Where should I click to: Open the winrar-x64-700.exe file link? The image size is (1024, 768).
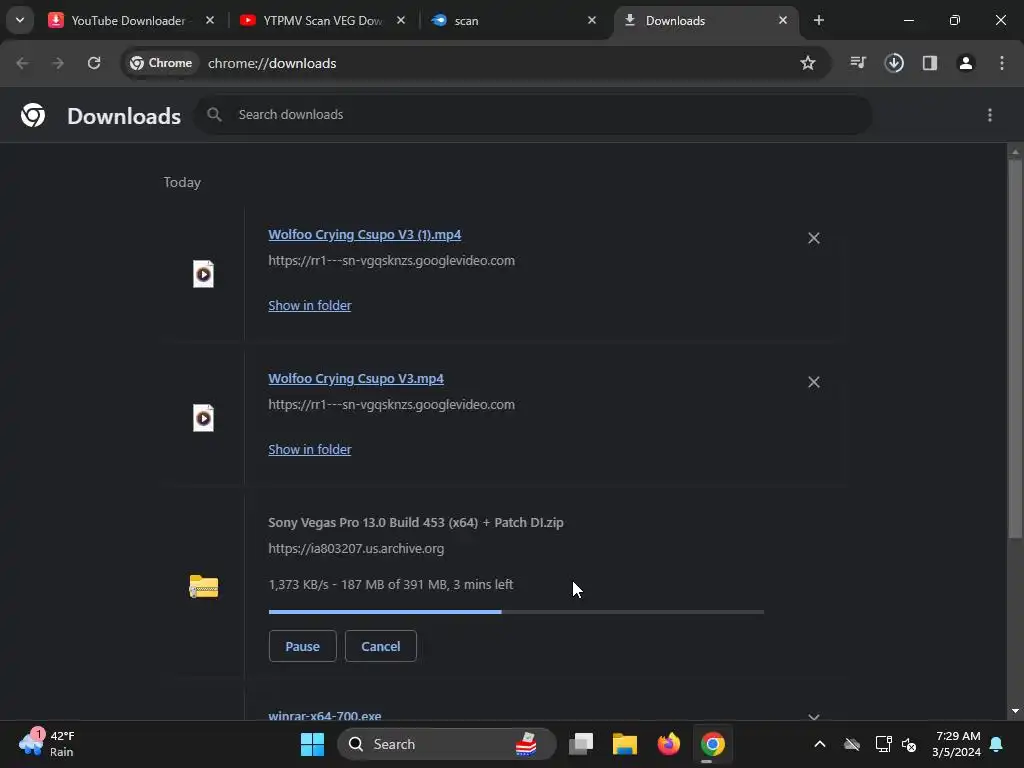coord(325,716)
